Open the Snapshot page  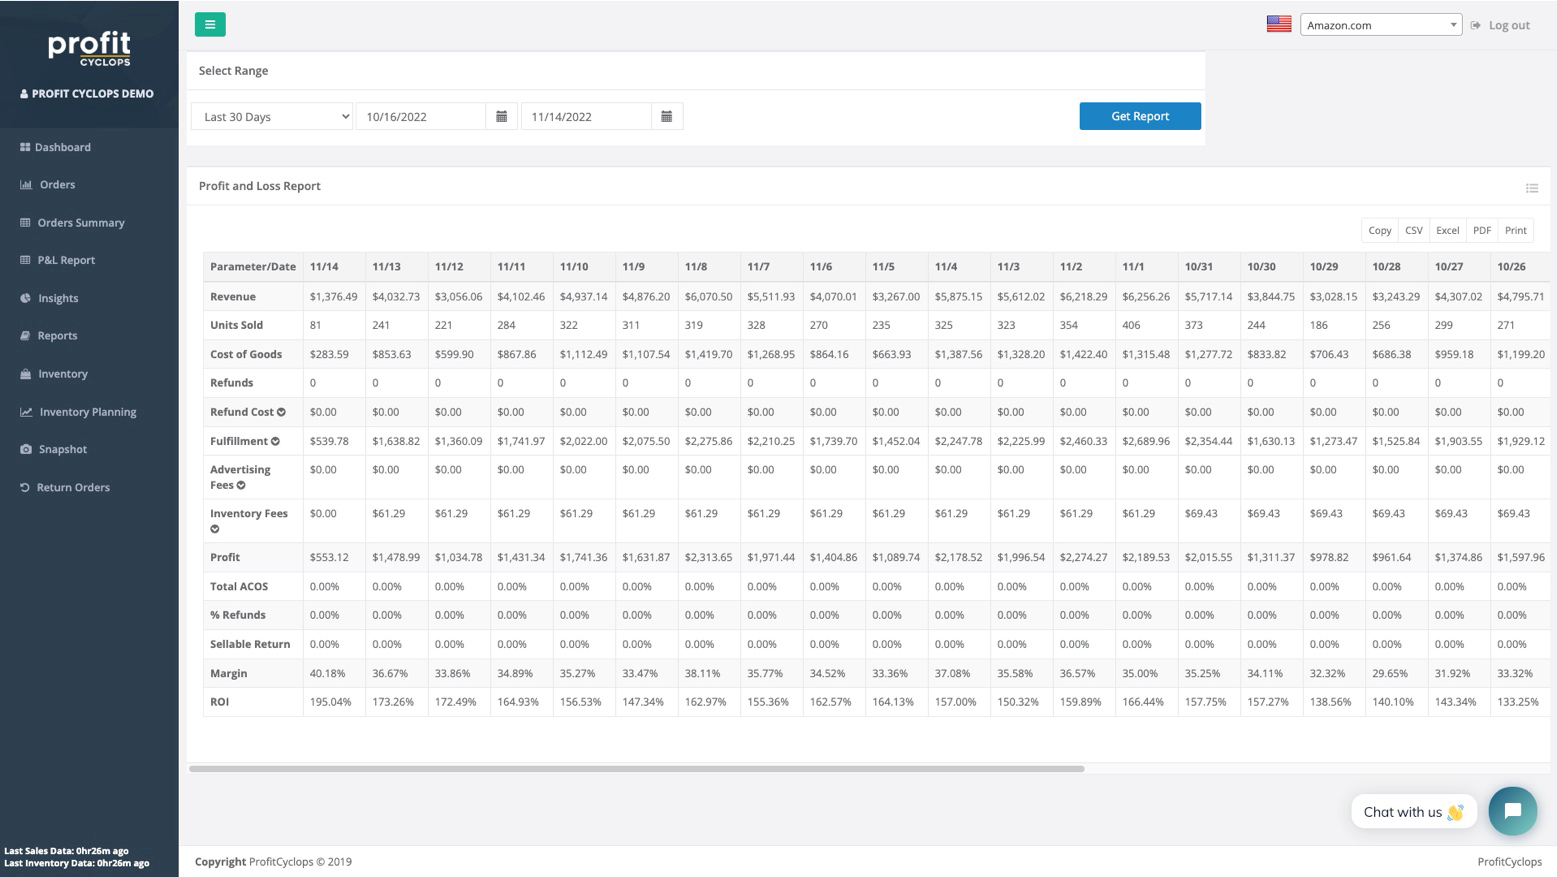click(62, 449)
